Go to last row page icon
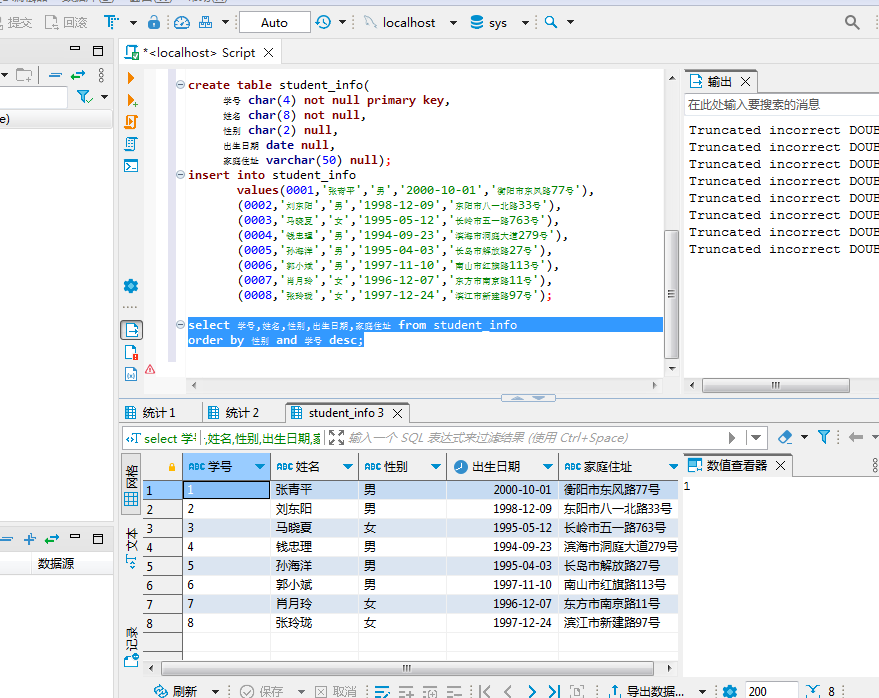The image size is (879, 698). click(x=554, y=691)
